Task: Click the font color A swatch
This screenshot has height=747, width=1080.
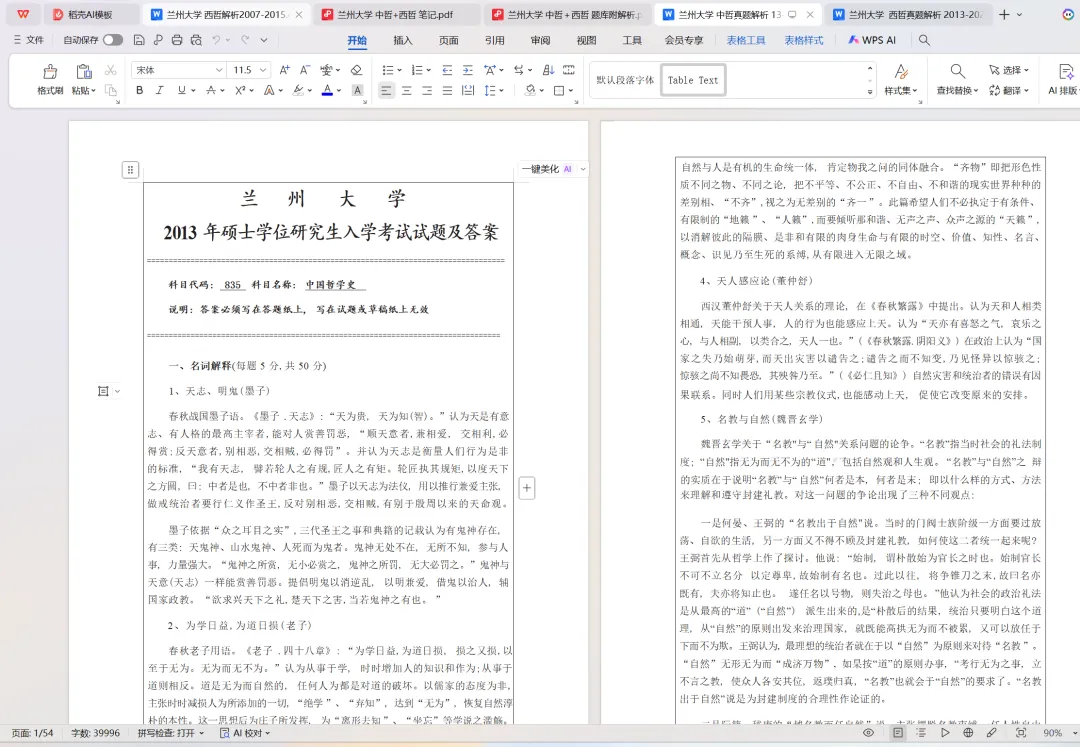Action: coord(327,90)
